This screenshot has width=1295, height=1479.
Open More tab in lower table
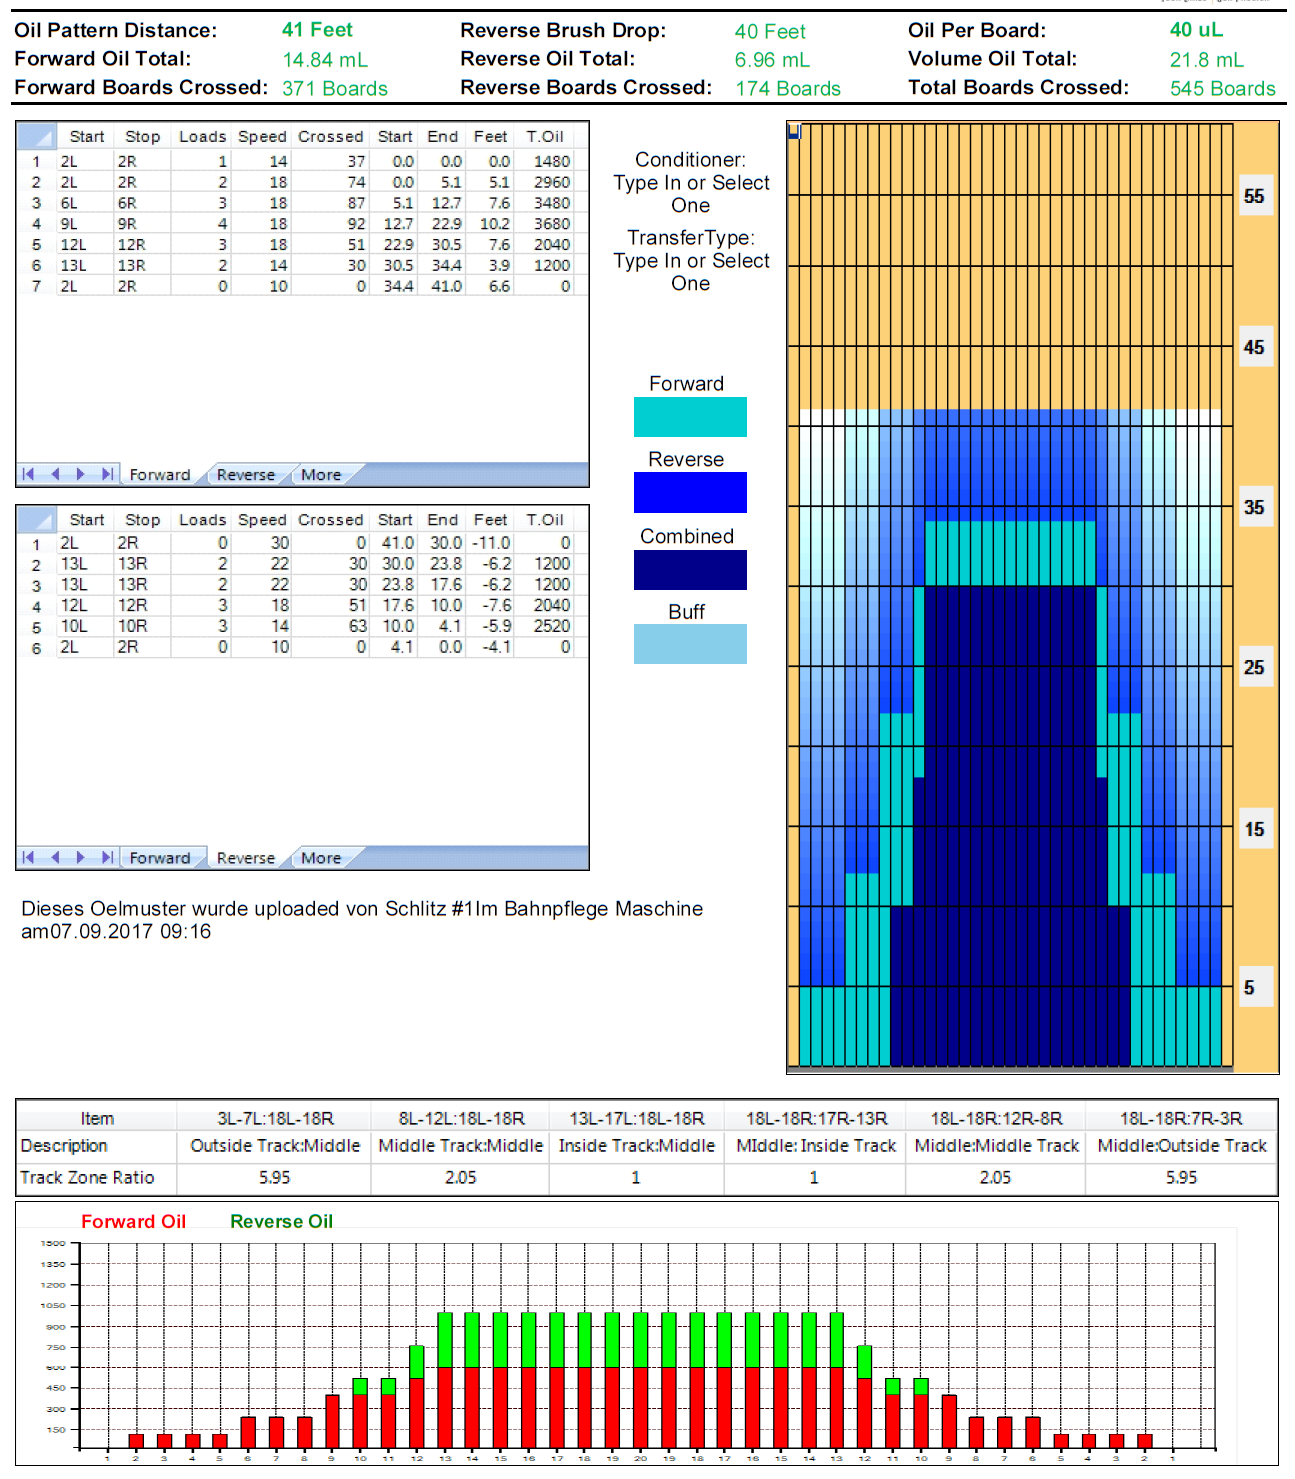click(321, 858)
